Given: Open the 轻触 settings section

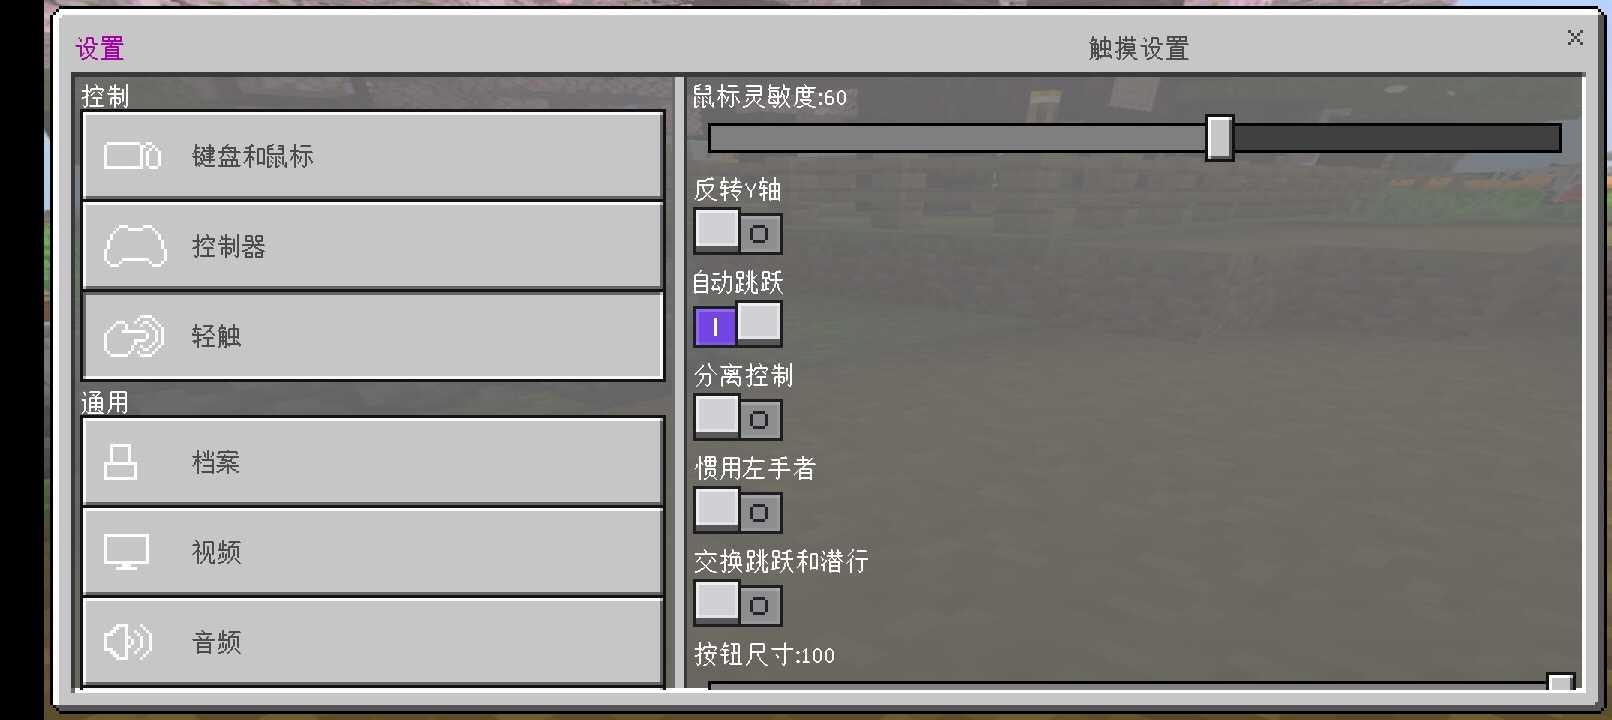Looking at the screenshot, I should [373, 336].
